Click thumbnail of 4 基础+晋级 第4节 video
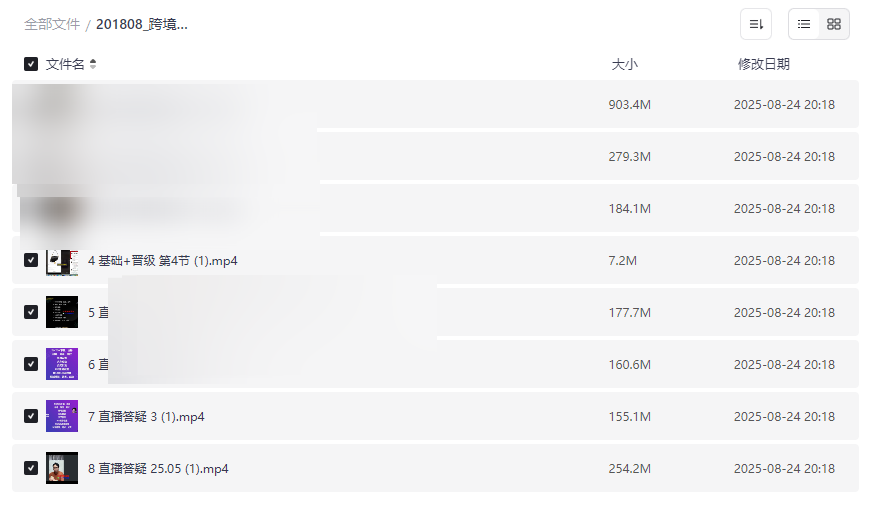Viewport: 874px width, 514px height. (62, 260)
